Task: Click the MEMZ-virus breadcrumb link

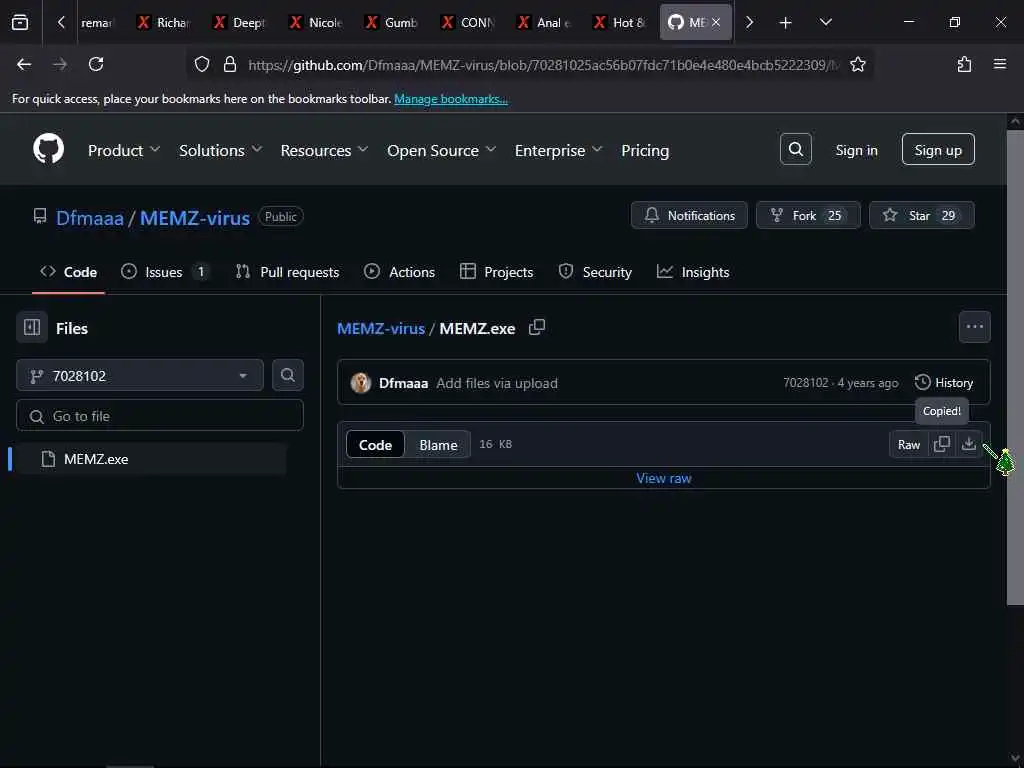Action: click(x=381, y=328)
